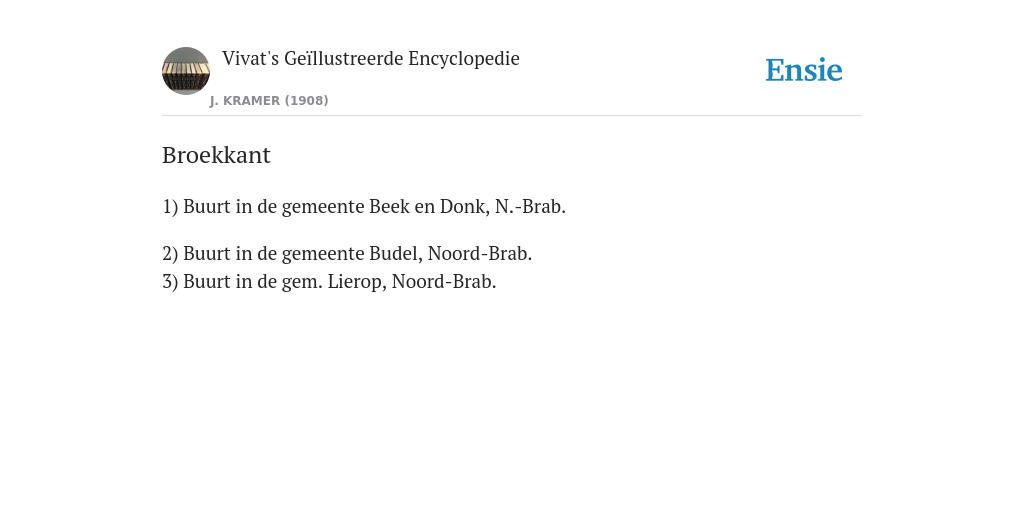Select the J. KRAMER author label

[x=245, y=101]
